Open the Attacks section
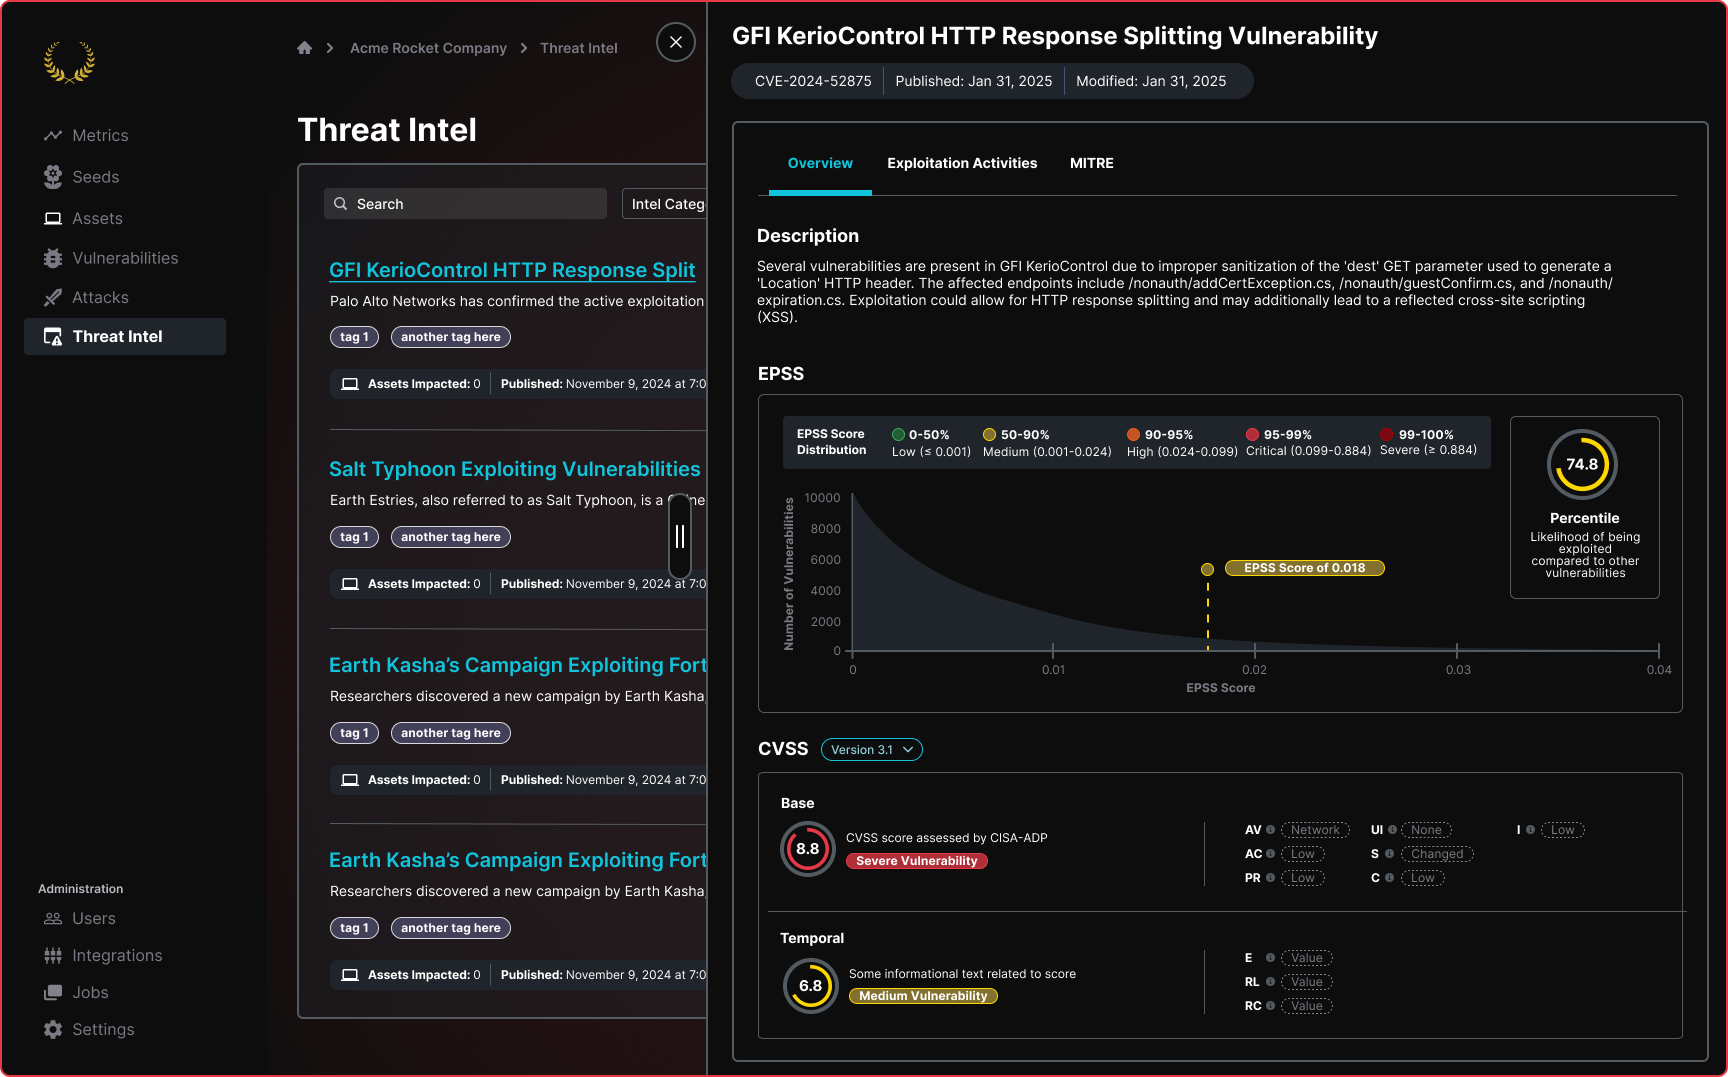The width and height of the screenshot is (1728, 1077). click(x=100, y=297)
